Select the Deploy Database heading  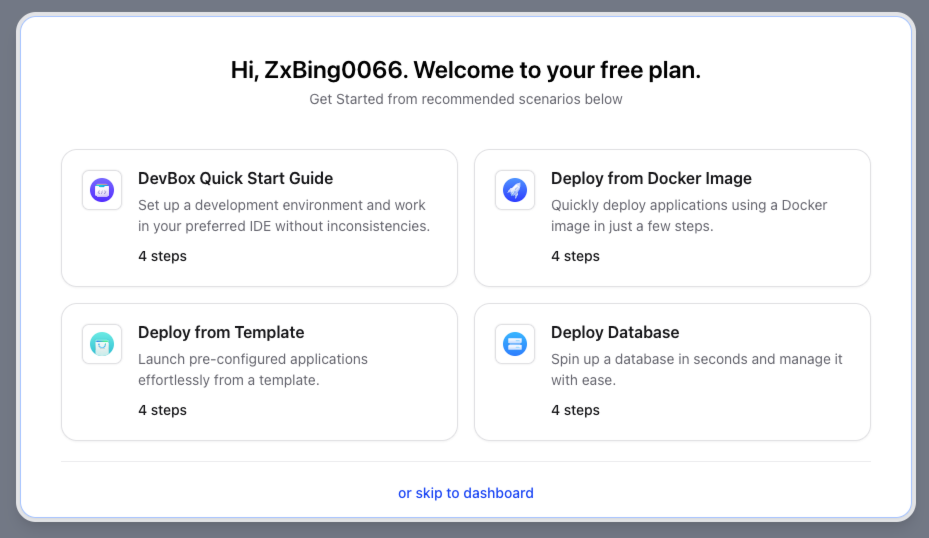pyautogui.click(x=615, y=332)
